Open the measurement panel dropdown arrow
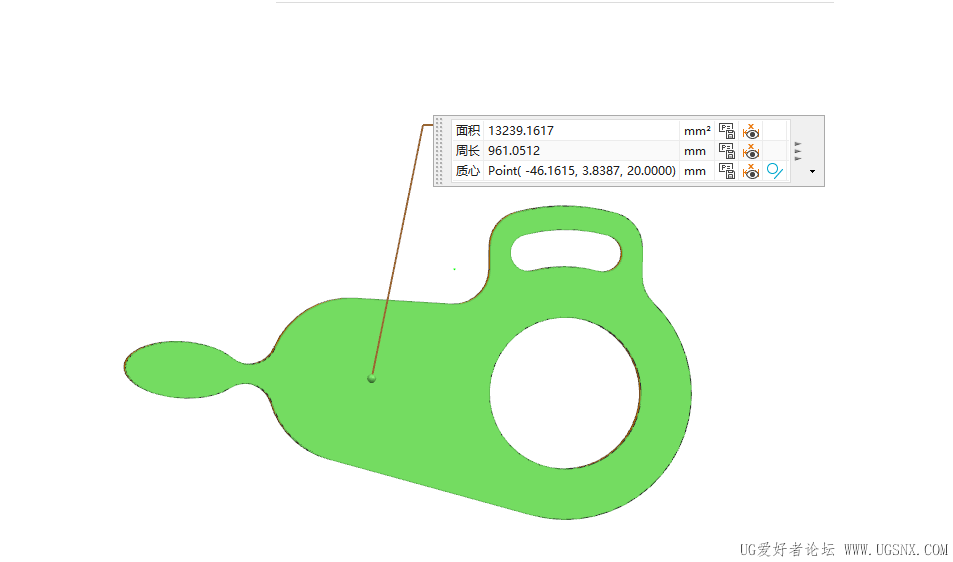 [813, 171]
